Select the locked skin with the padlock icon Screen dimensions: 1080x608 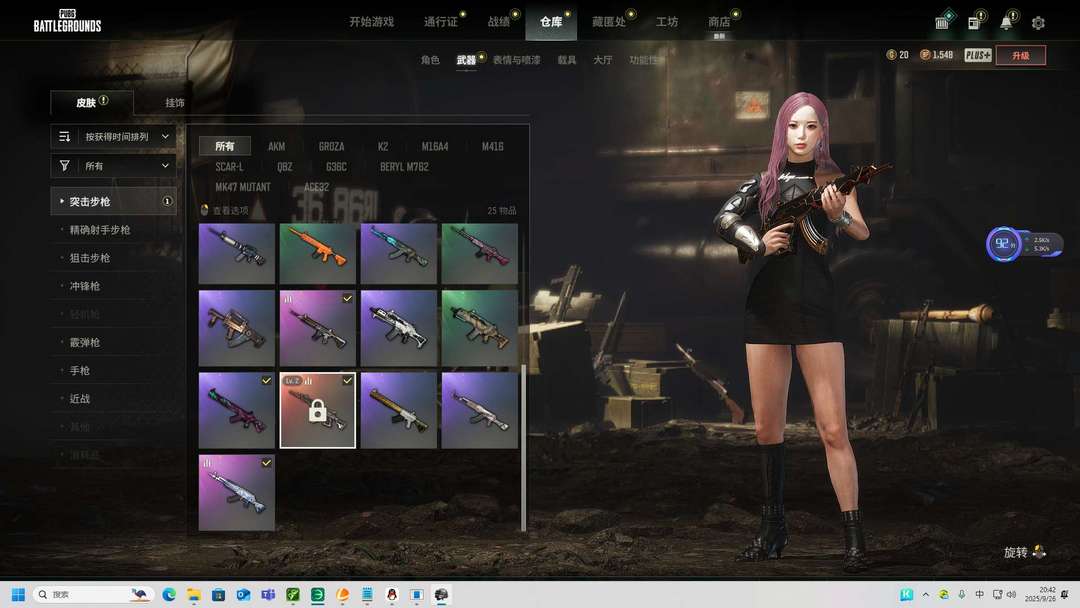coord(318,410)
